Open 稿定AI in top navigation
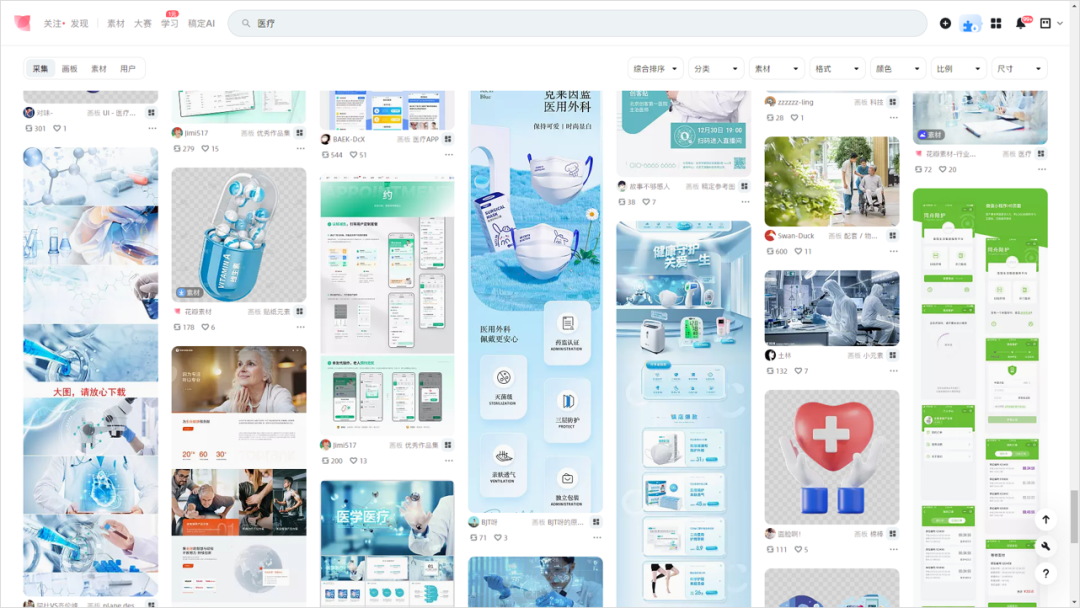This screenshot has width=1080, height=608. [x=201, y=23]
